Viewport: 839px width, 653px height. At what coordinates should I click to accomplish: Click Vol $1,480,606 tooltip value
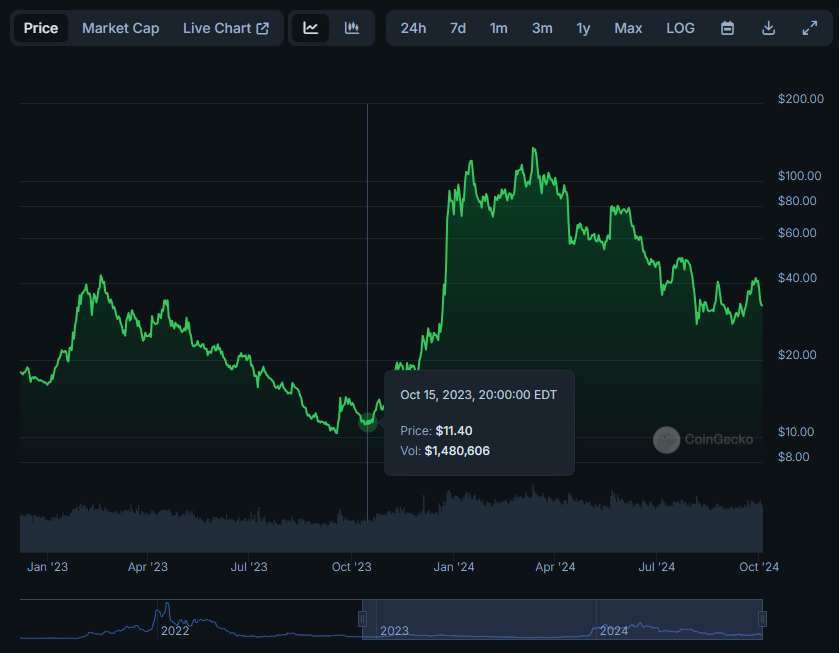(x=457, y=451)
